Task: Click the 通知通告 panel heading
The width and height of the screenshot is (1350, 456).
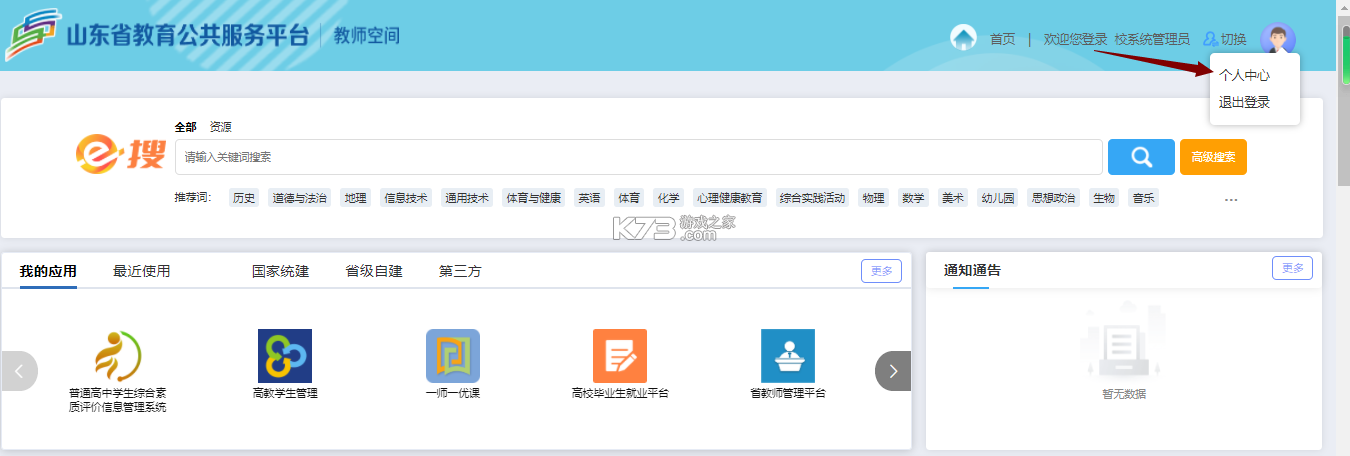Action: click(x=972, y=270)
